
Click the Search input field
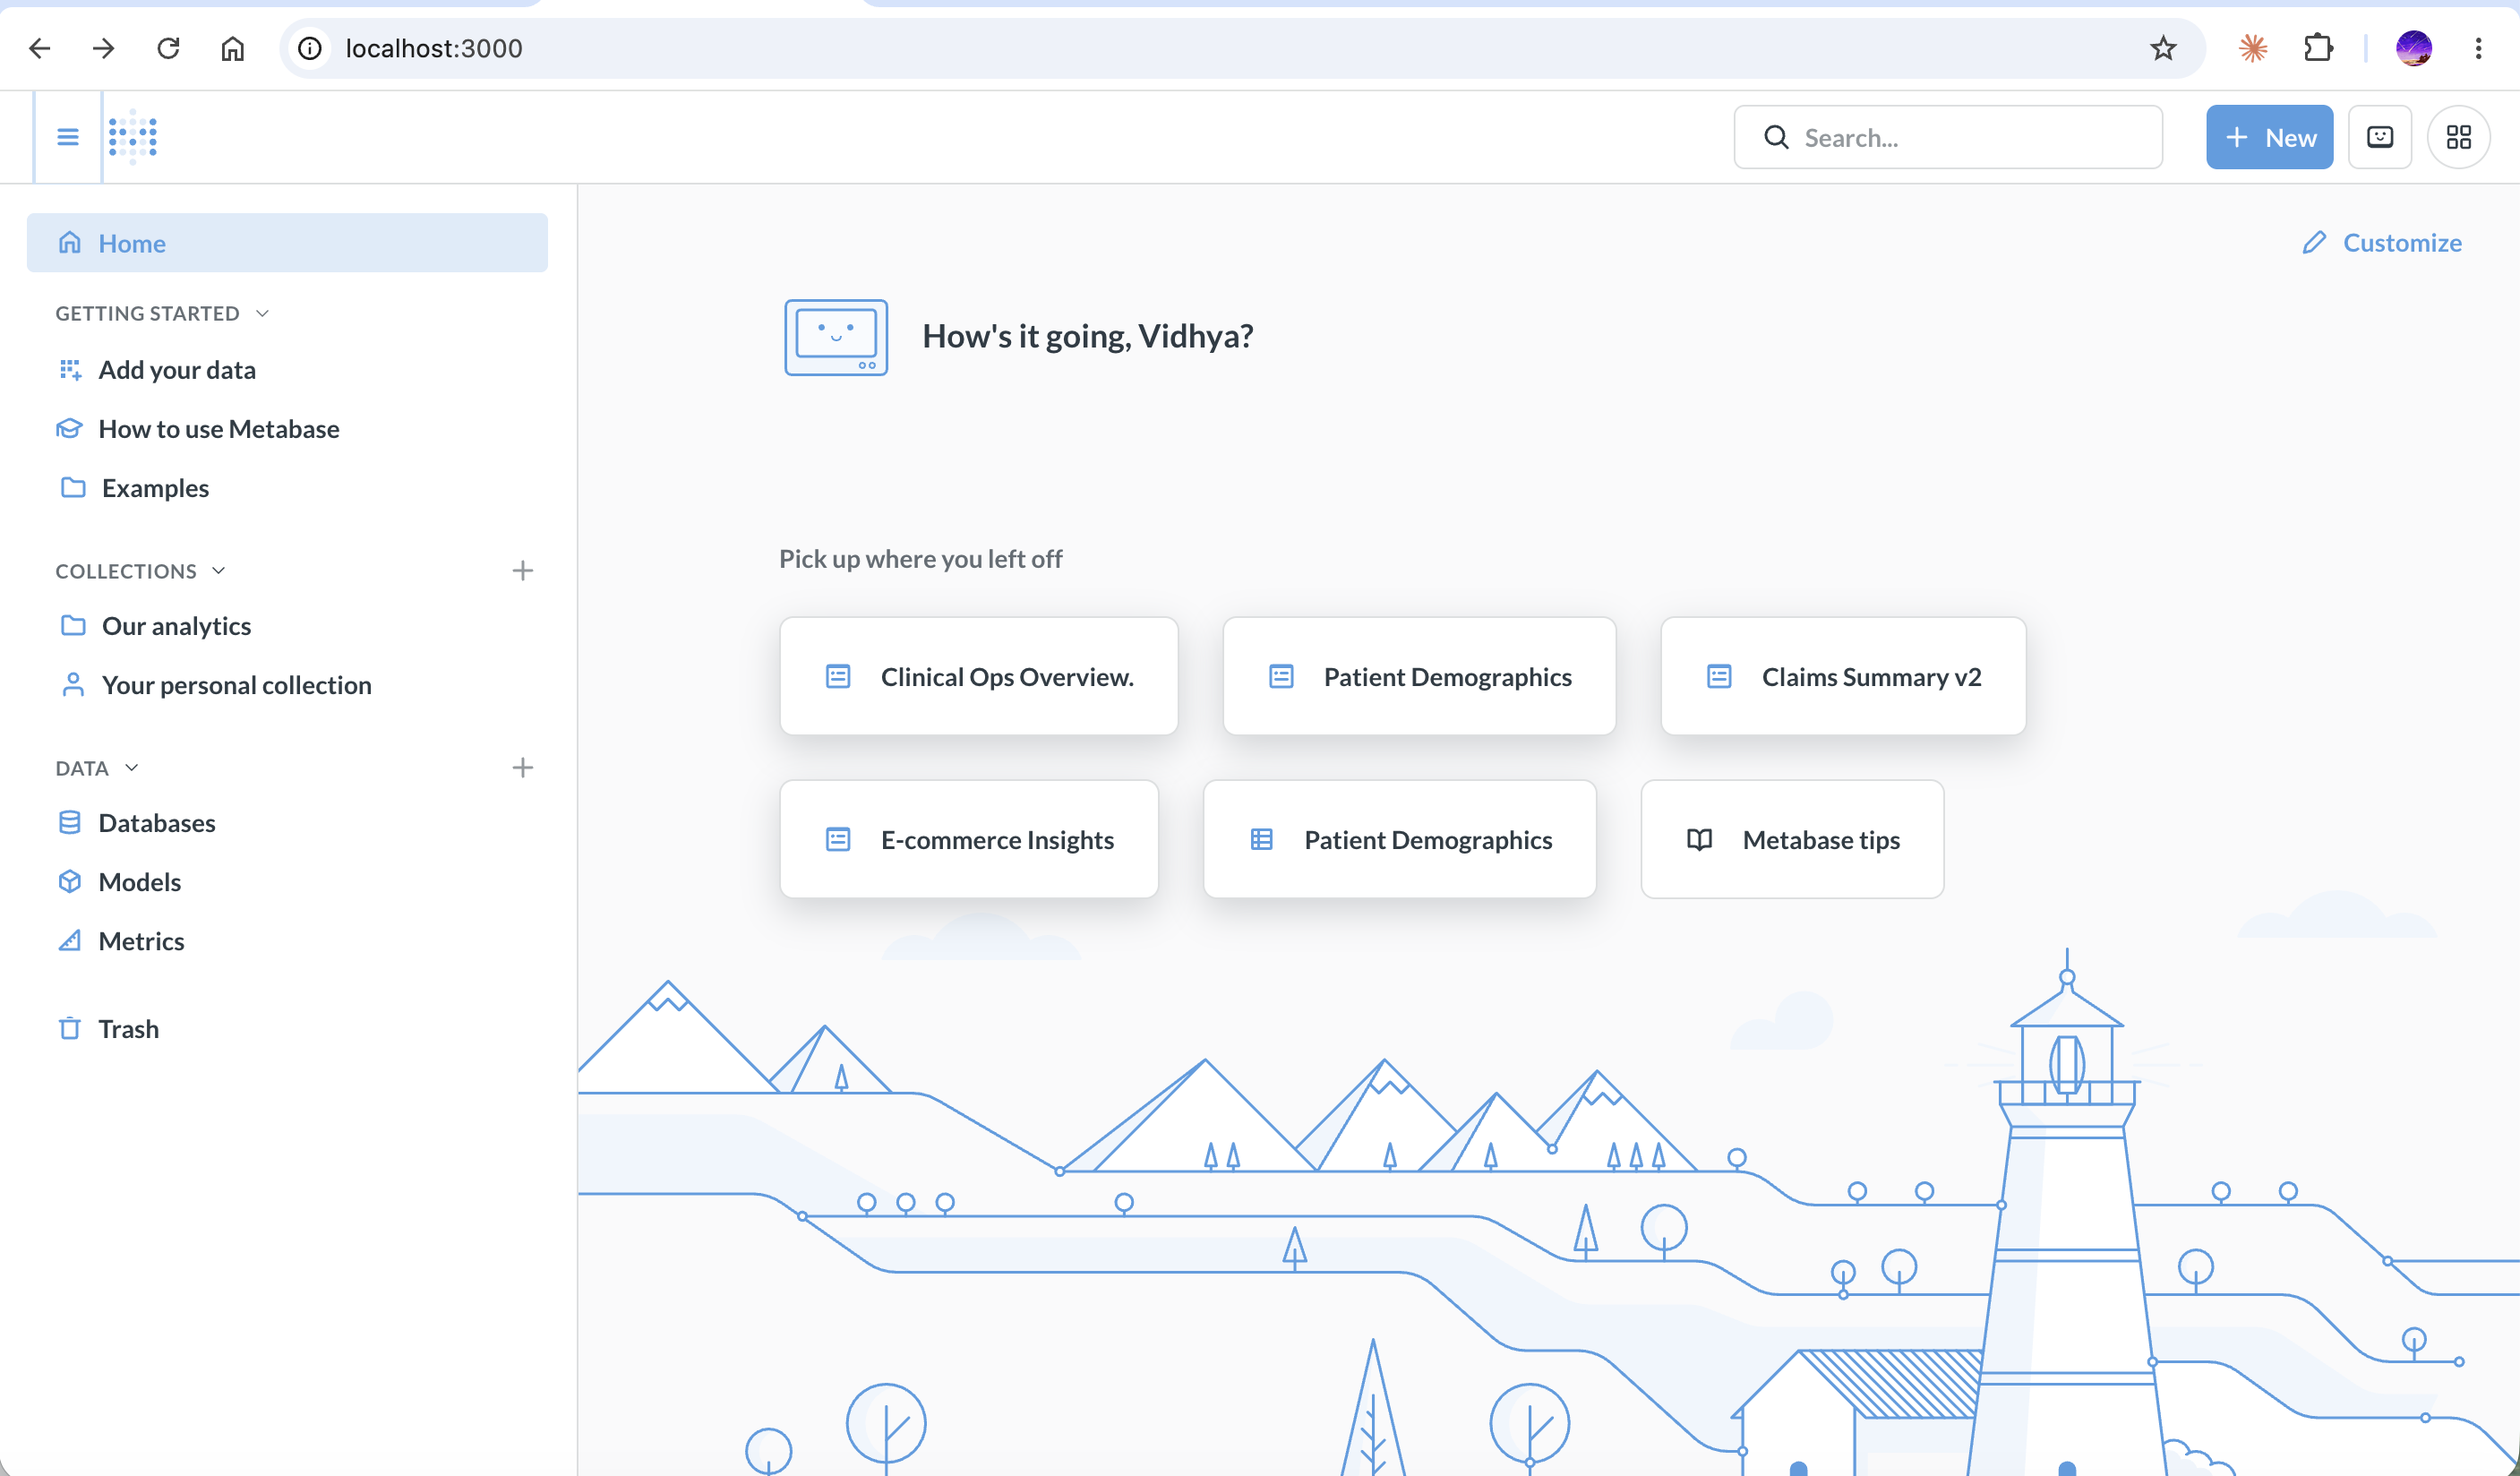[x=1948, y=137]
